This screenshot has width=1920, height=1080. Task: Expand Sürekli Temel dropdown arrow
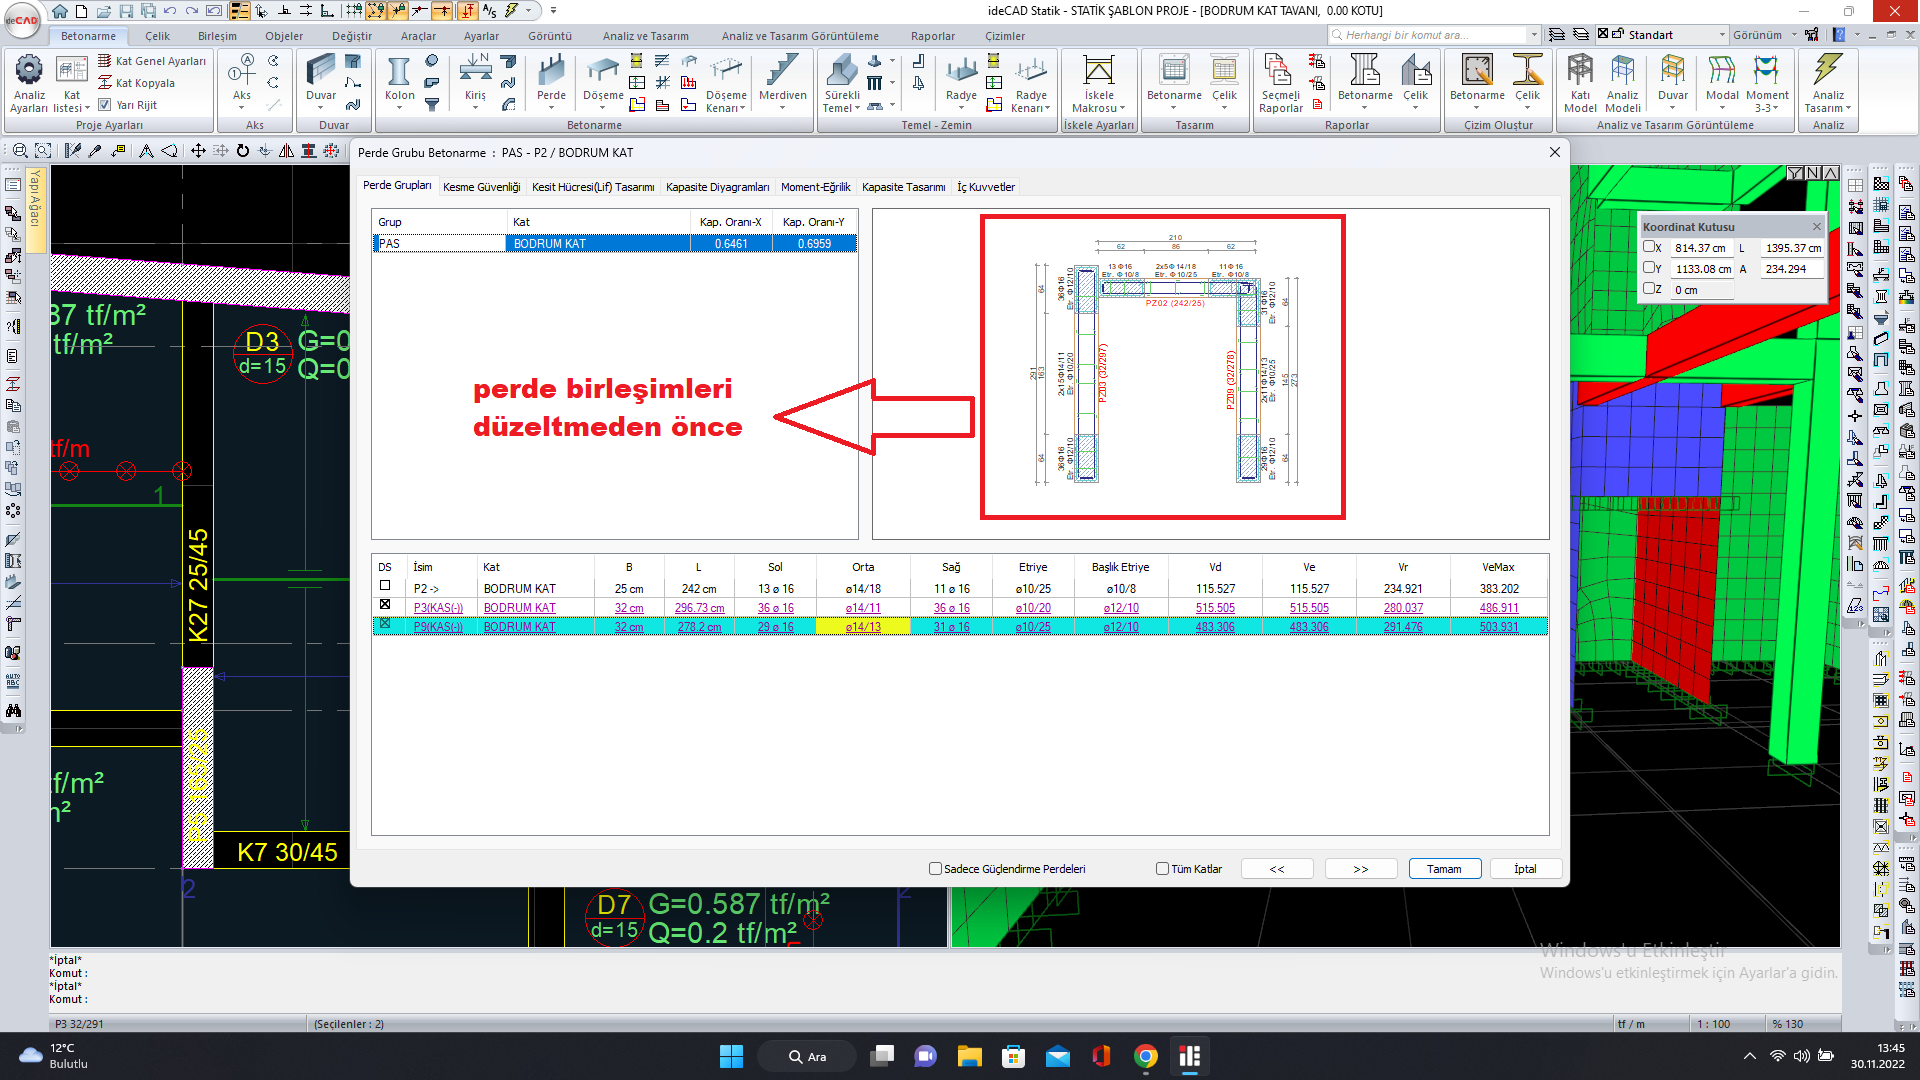(857, 108)
